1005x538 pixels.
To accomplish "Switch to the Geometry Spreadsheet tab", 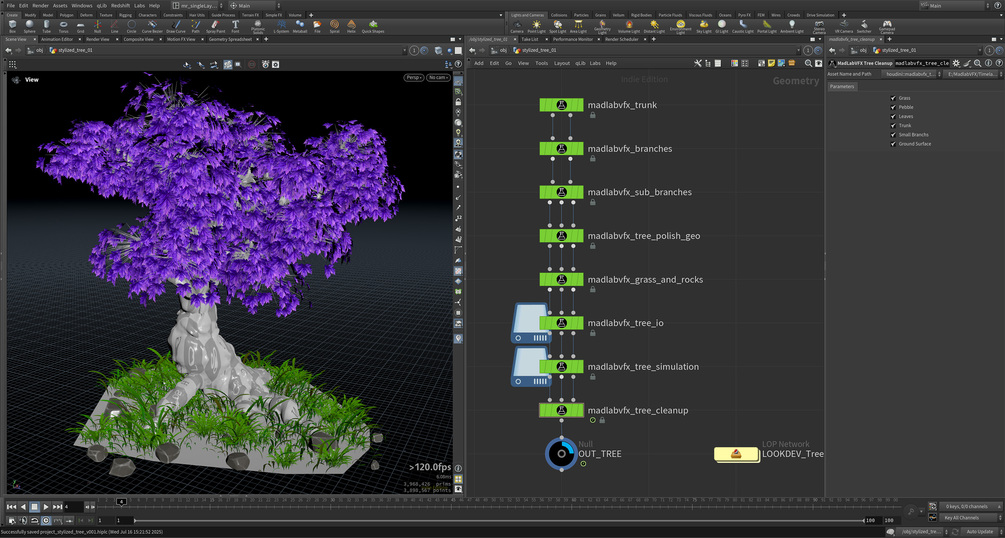I will (x=230, y=39).
